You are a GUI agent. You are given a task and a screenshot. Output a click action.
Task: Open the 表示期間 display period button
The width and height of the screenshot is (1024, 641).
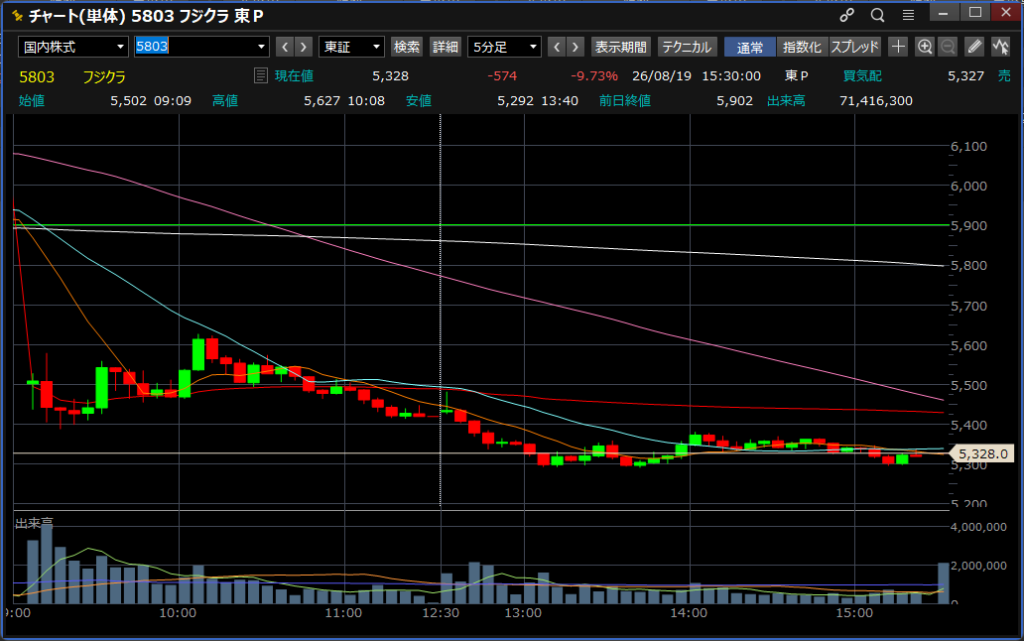click(x=620, y=47)
